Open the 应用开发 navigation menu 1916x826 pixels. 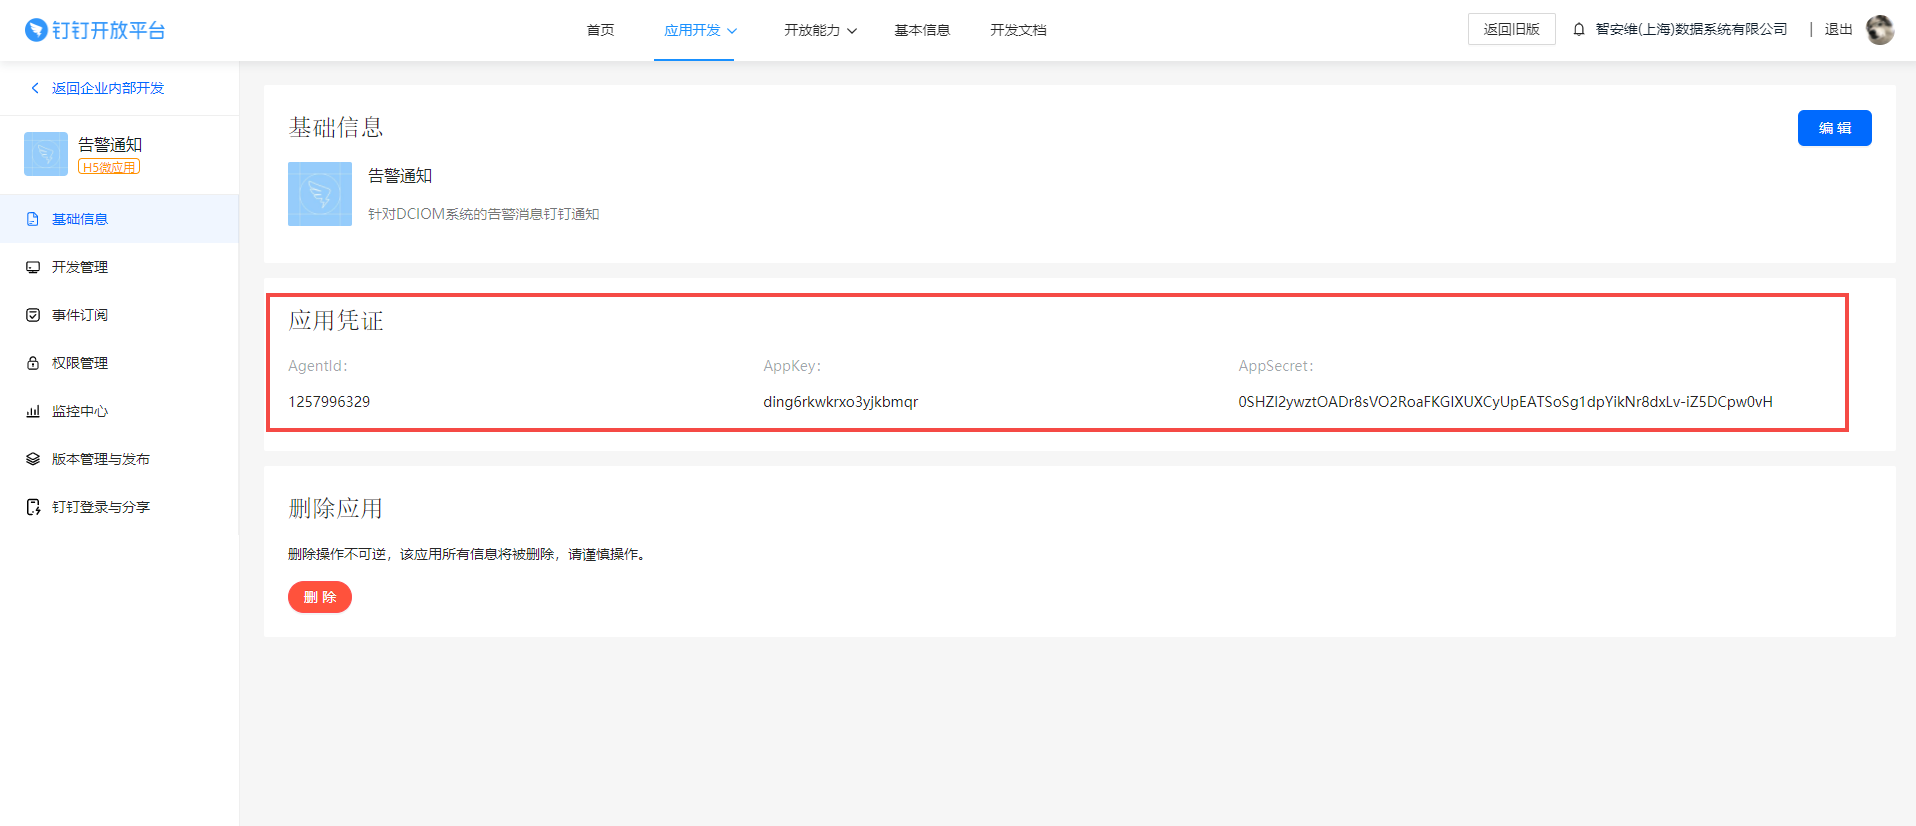(693, 30)
